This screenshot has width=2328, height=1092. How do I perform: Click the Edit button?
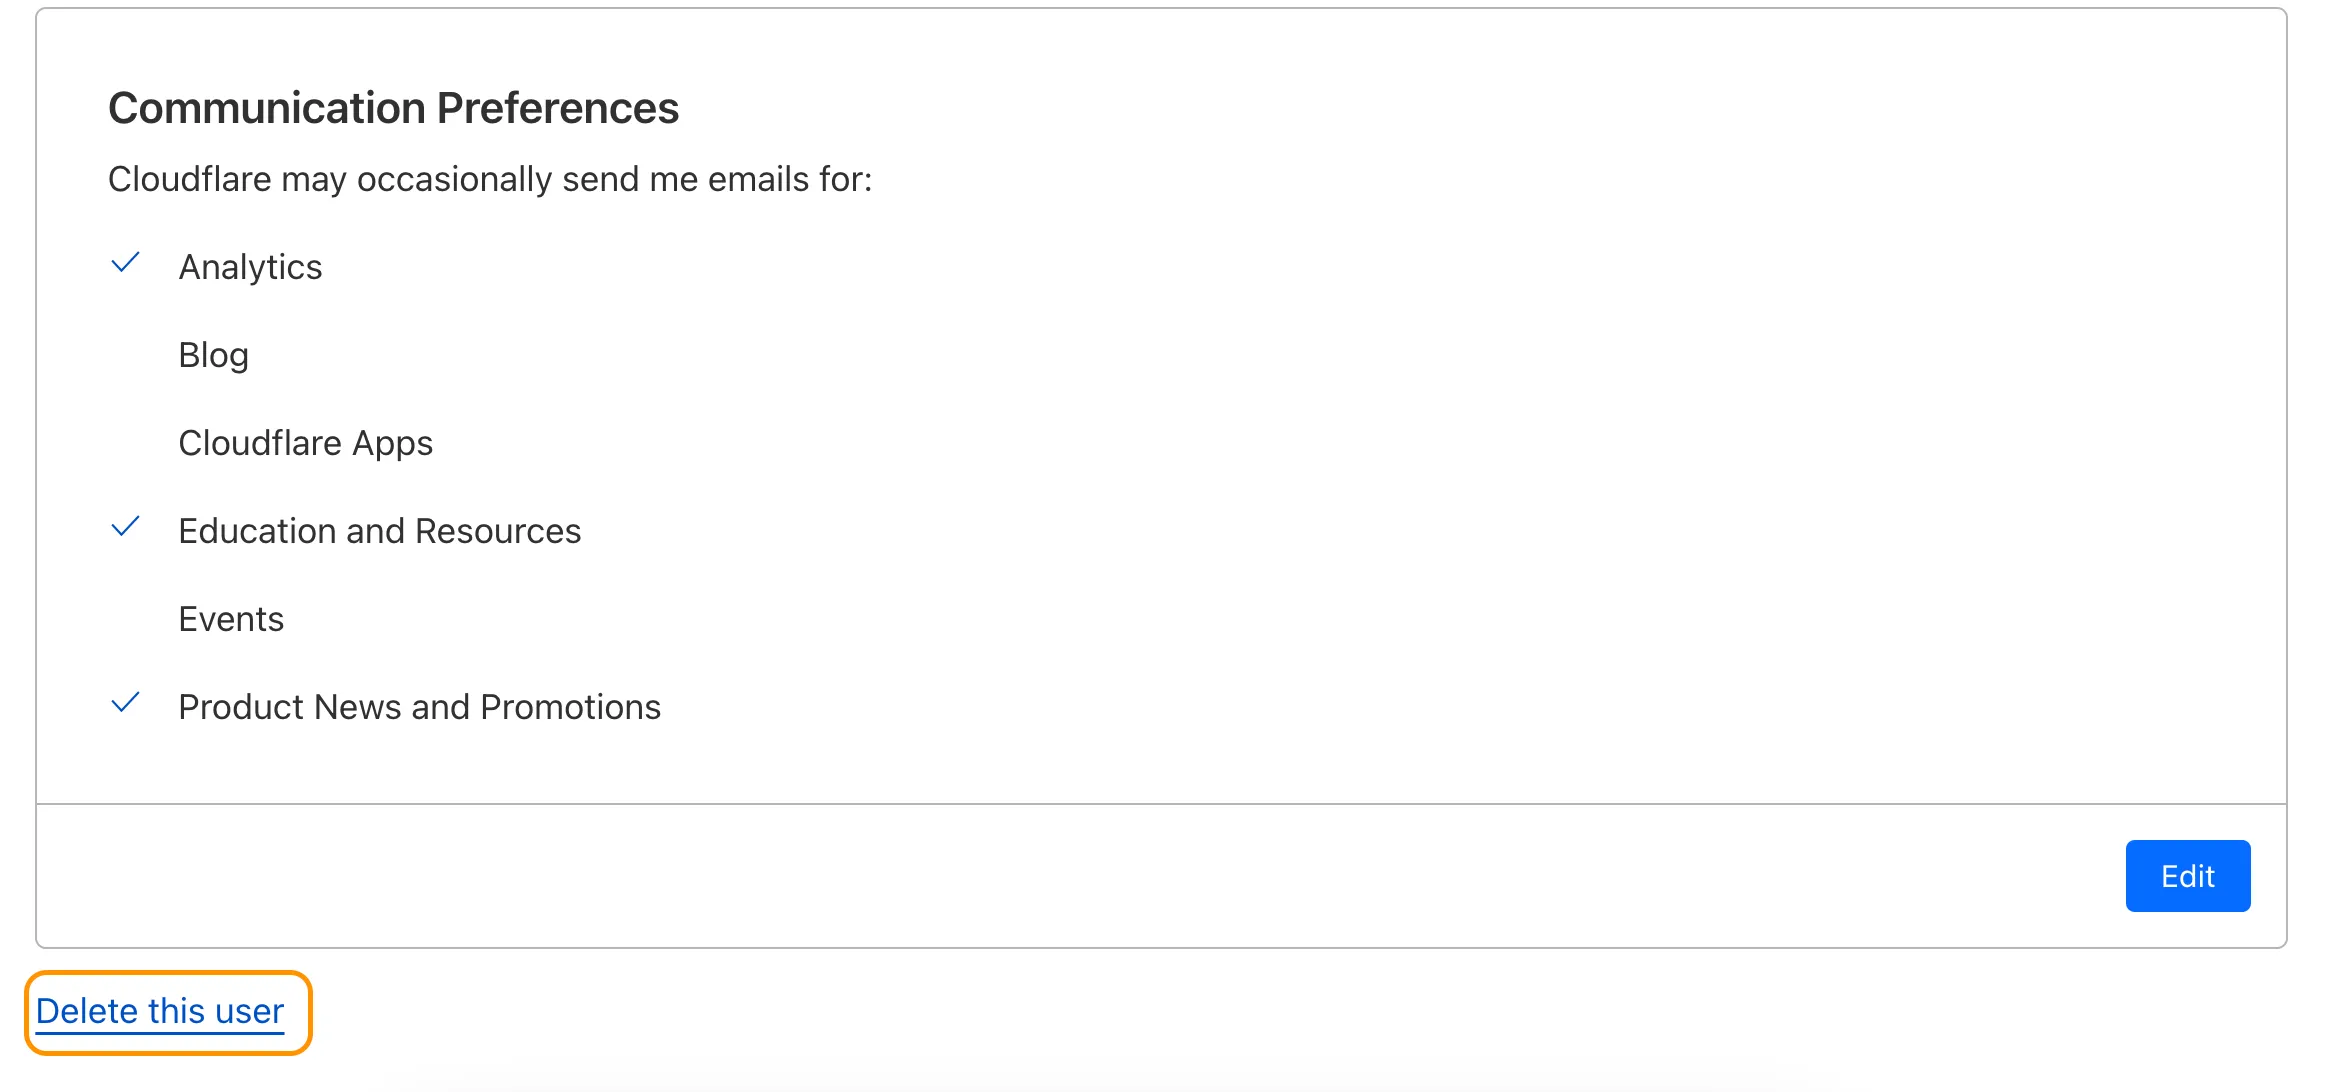(x=2187, y=875)
